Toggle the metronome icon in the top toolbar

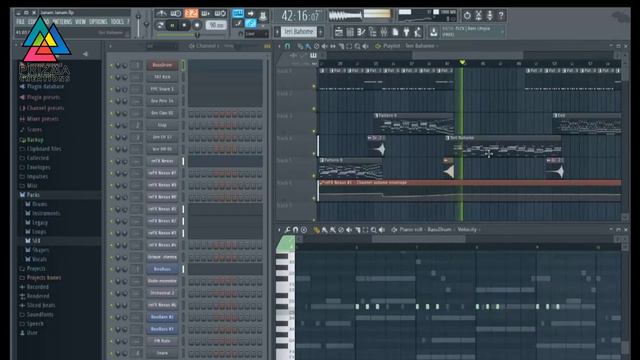point(162,13)
